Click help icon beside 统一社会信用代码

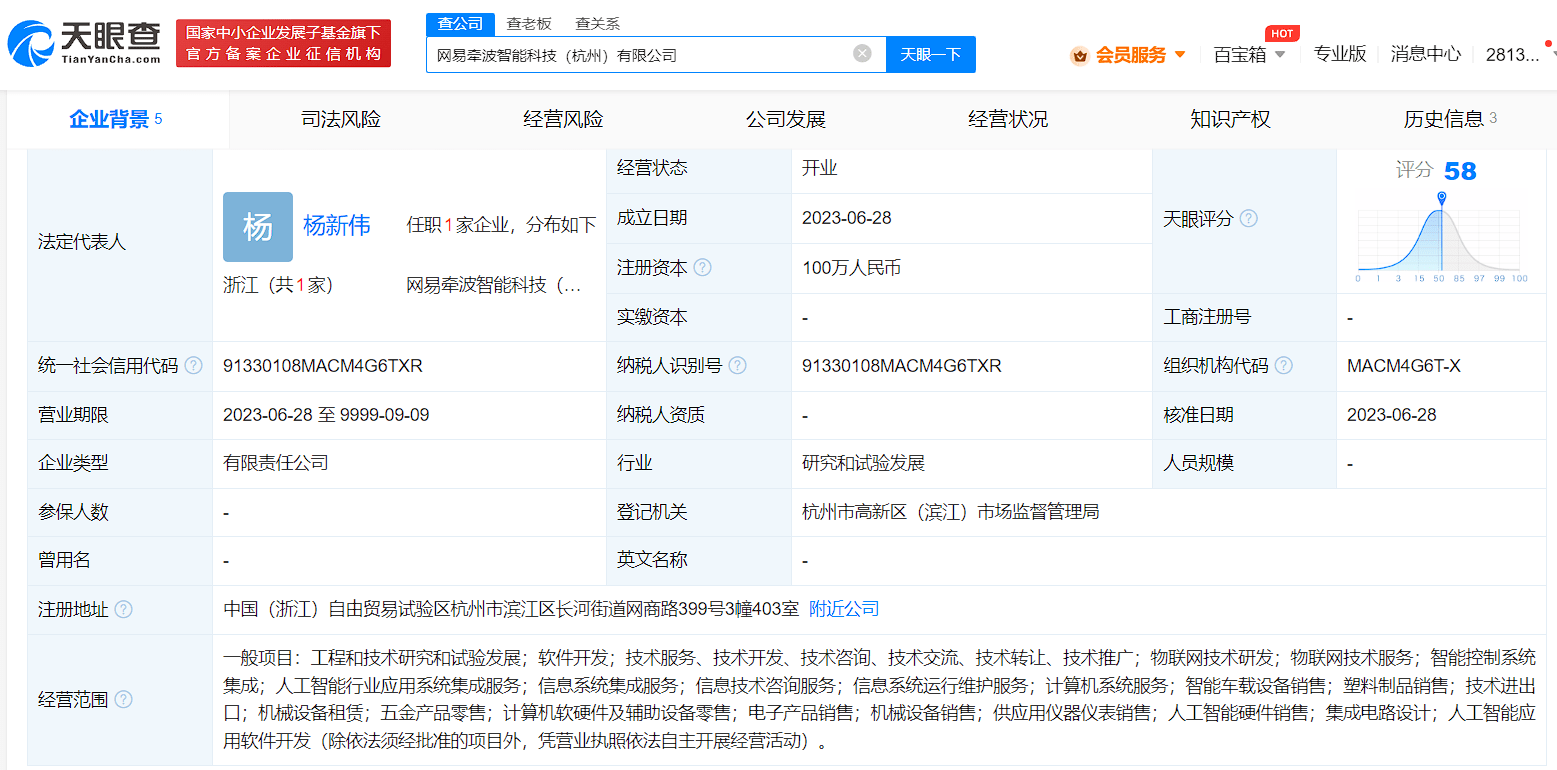click(194, 366)
